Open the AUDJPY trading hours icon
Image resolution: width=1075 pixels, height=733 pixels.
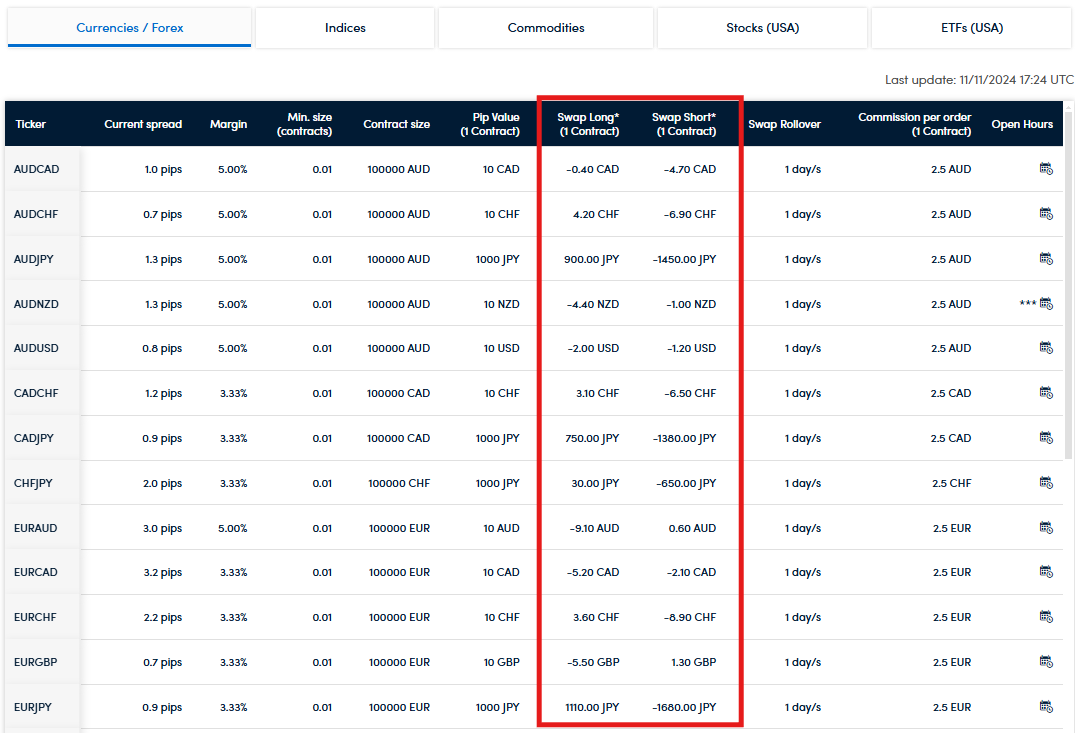[1046, 259]
